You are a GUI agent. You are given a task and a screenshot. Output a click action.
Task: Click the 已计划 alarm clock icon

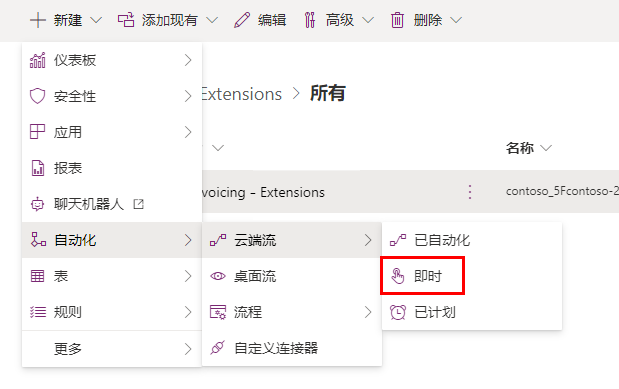coord(398,312)
